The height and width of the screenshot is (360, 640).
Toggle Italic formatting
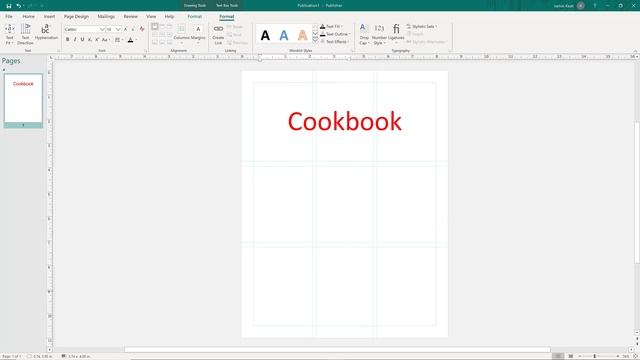click(x=75, y=40)
